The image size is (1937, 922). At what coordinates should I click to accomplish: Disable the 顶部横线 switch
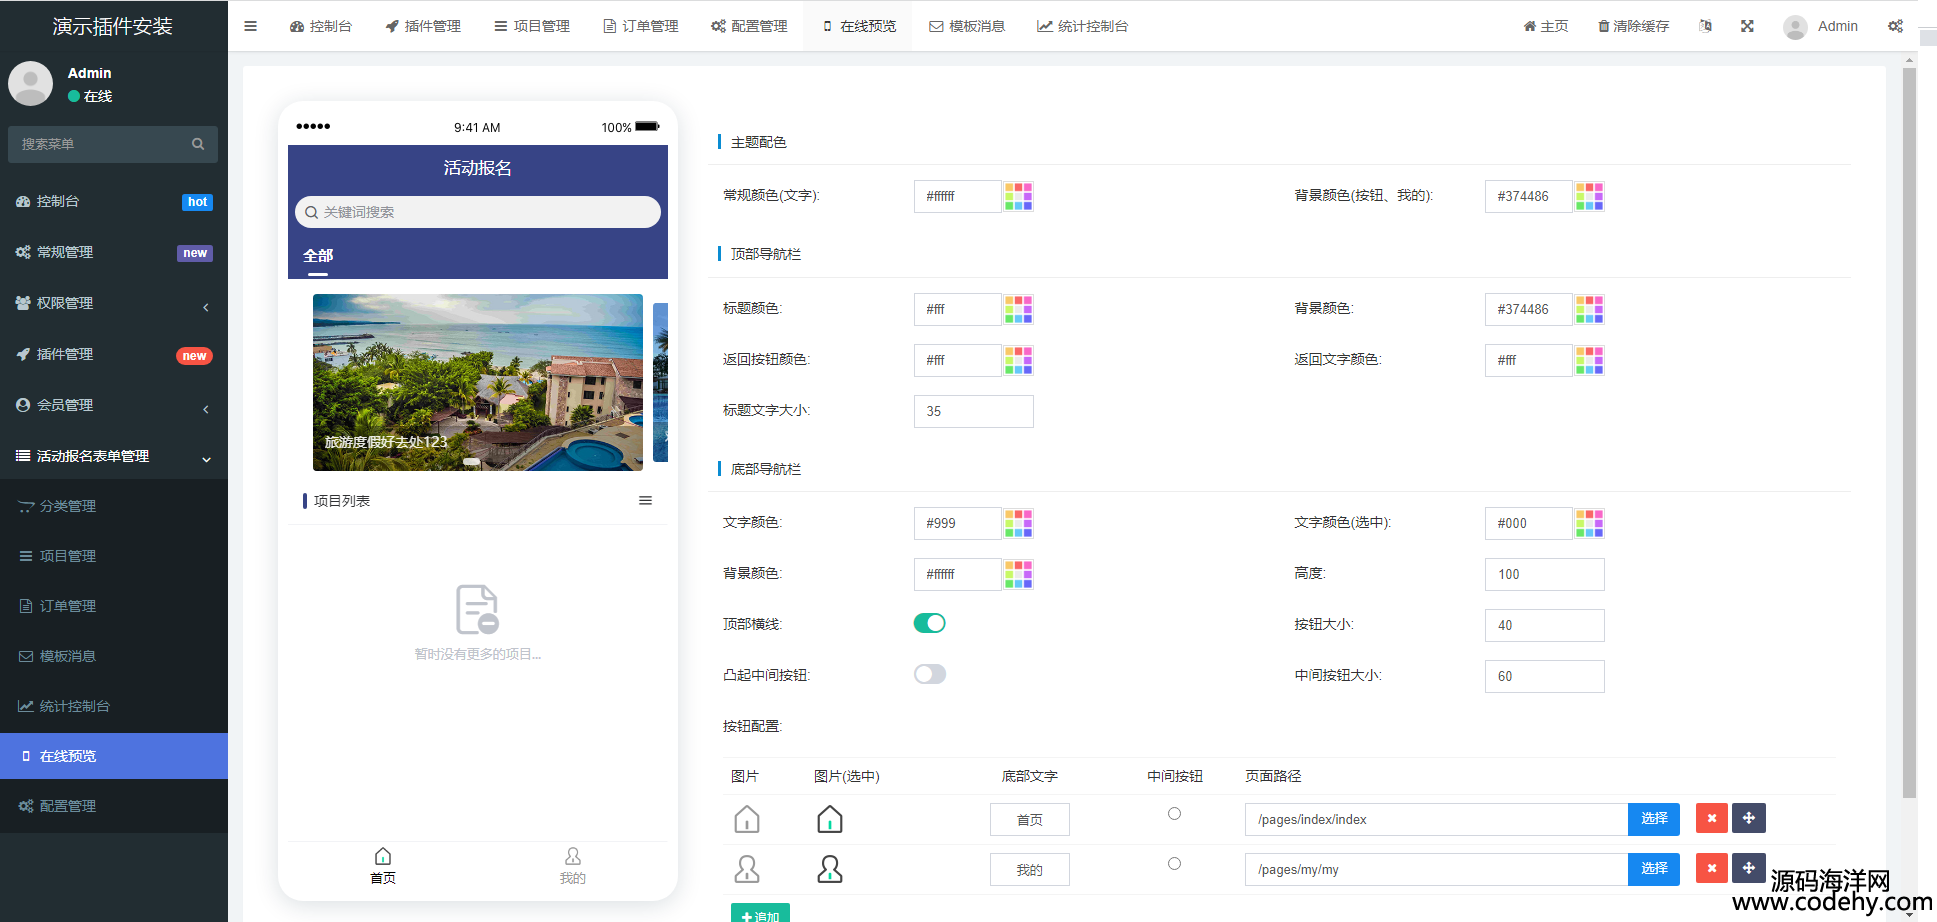[x=929, y=623]
